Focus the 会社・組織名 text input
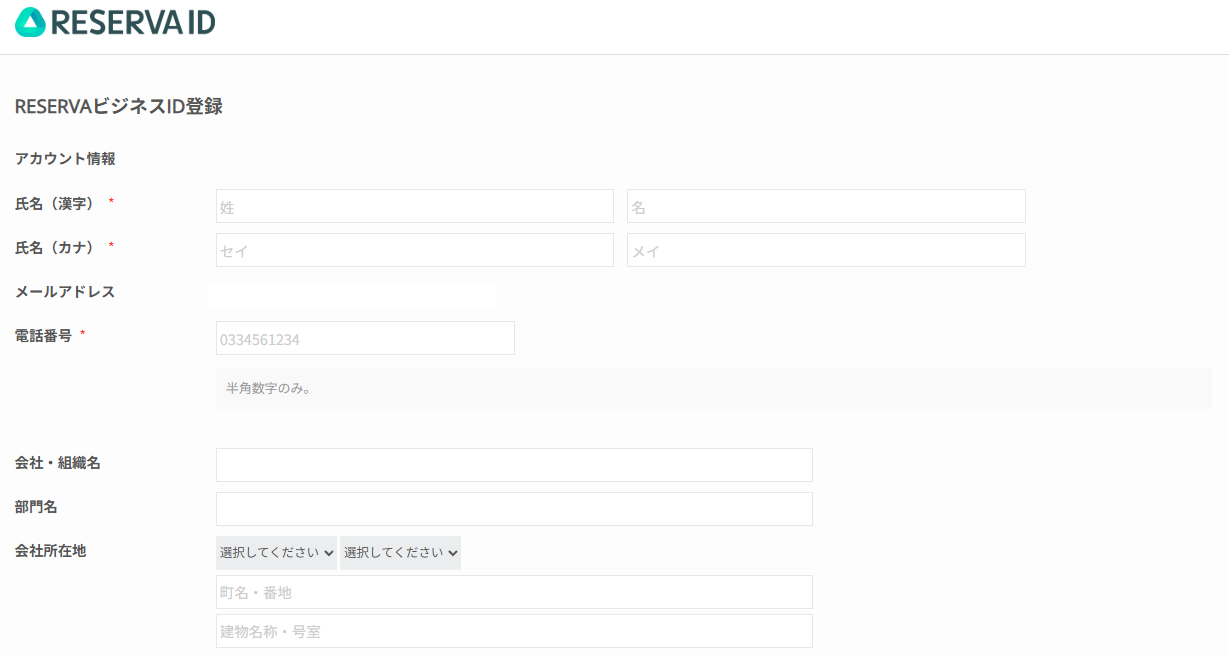Image resolution: width=1229 pixels, height=655 pixels. pyautogui.click(x=514, y=465)
